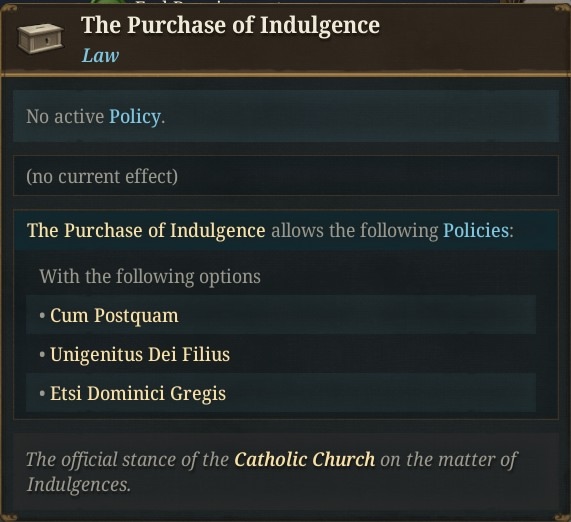Click the bullet before Cum Postquam
Screen dimensions: 571x522
click(42, 315)
